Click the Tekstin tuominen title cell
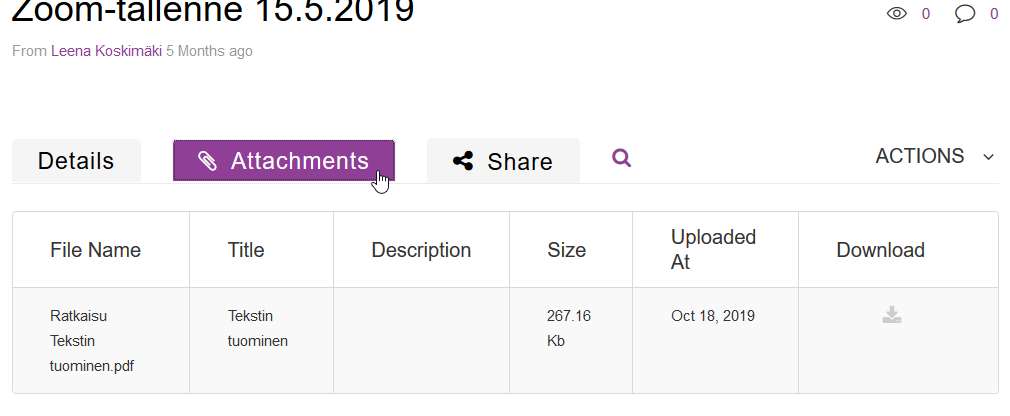This screenshot has width=1010, height=416. point(258,328)
